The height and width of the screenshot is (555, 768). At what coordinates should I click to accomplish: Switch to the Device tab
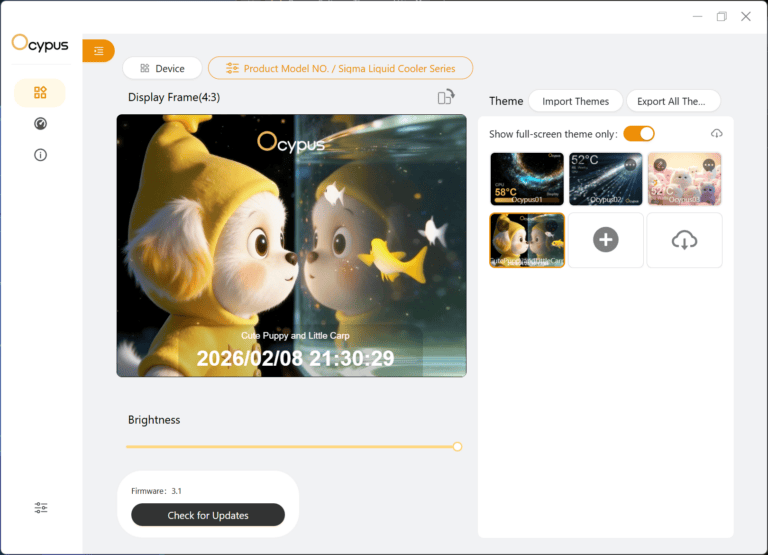click(162, 68)
